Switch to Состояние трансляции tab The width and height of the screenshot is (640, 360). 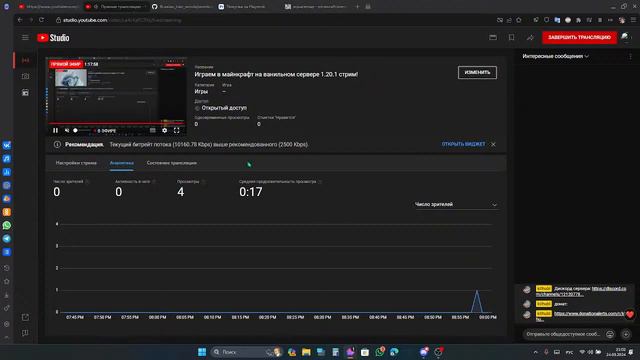(171, 163)
